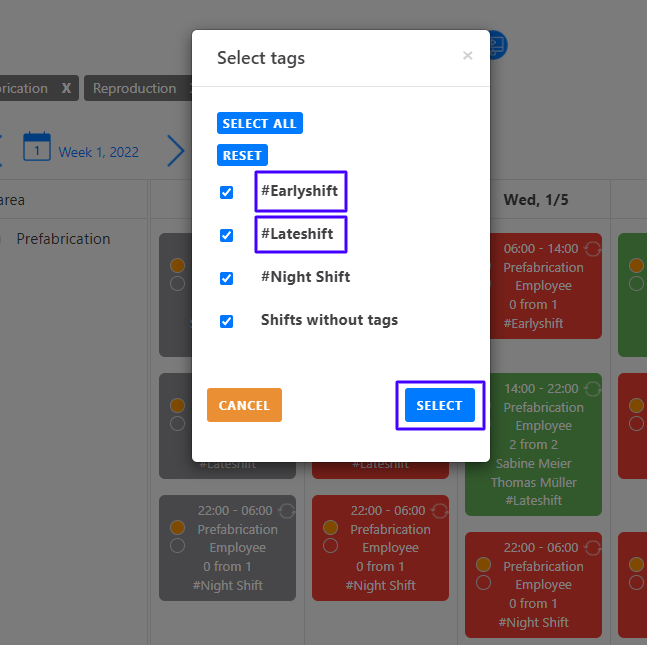Viewport: 647px width, 645px height.
Task: Select orange radio on middle red 22:00 shift
Action: point(331,527)
